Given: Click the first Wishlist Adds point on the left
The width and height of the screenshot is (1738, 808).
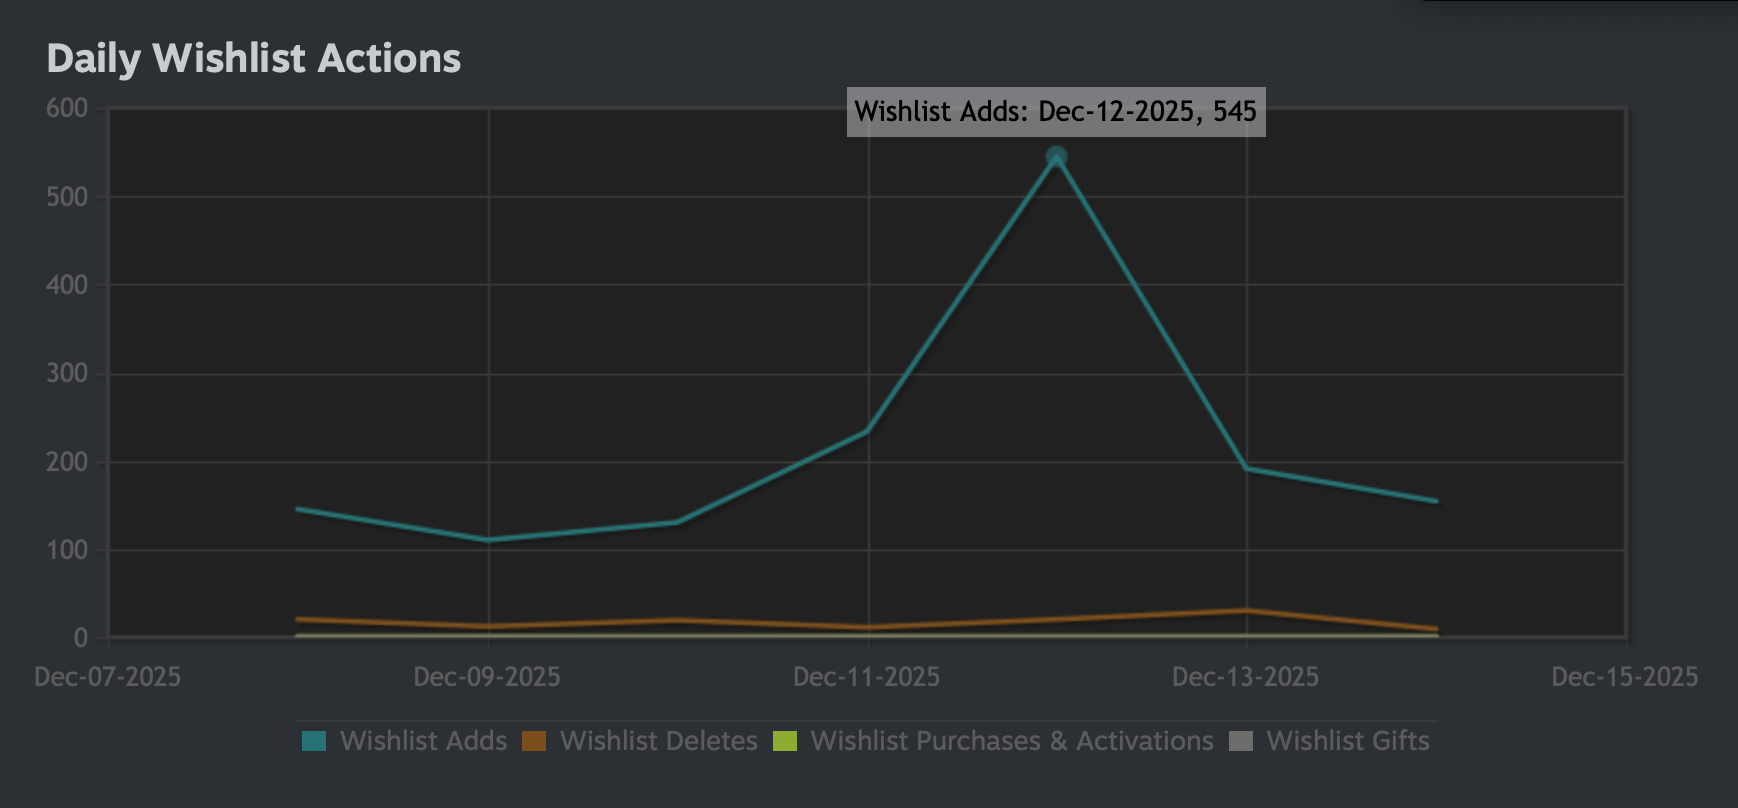Looking at the screenshot, I should [x=298, y=509].
